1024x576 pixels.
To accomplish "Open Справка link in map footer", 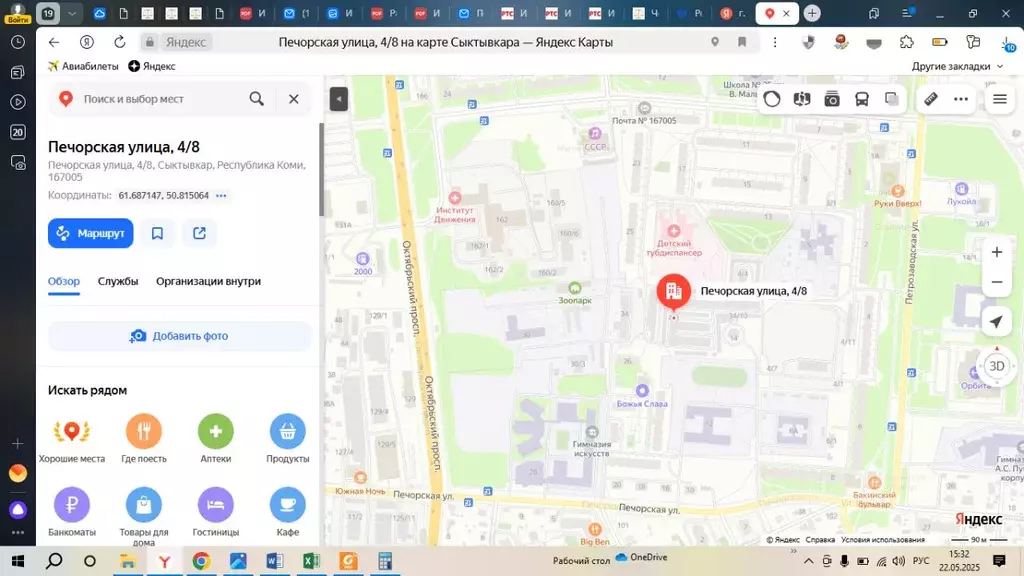I will click(820, 540).
